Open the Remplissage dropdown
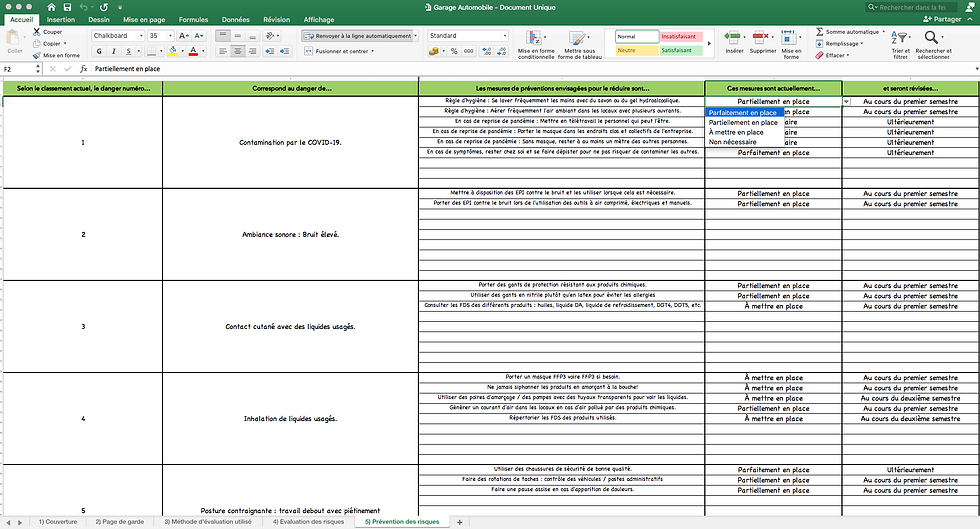This screenshot has width=980, height=529. (839, 43)
